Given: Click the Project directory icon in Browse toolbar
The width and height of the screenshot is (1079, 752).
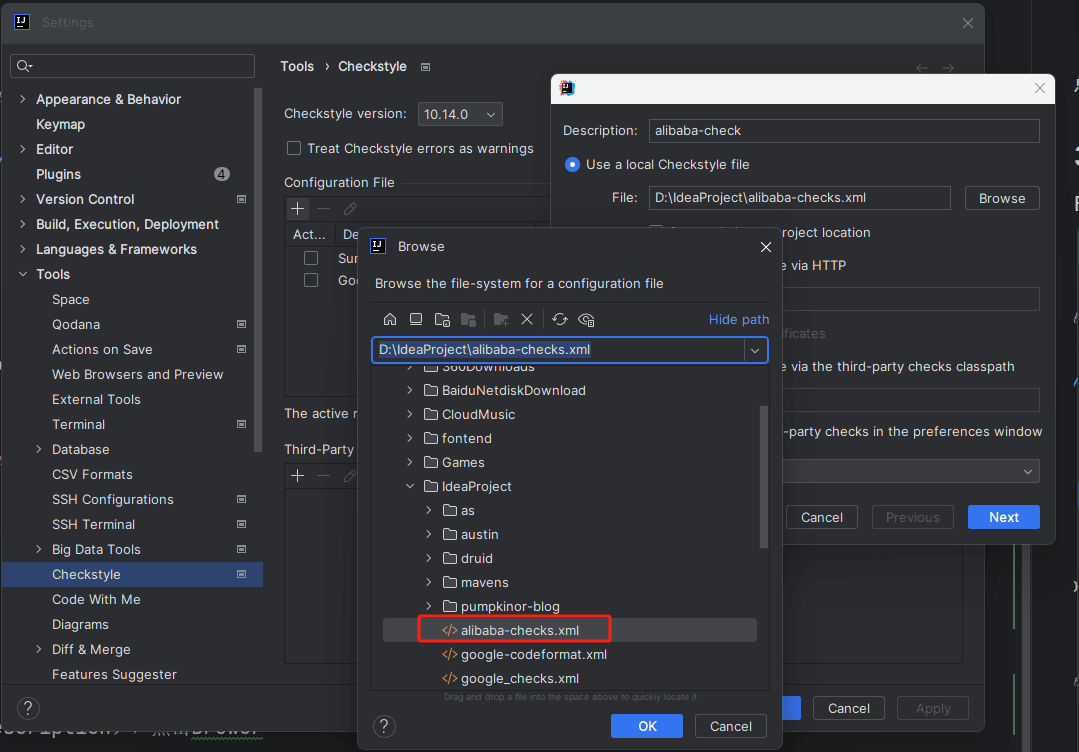Looking at the screenshot, I should click(442, 320).
